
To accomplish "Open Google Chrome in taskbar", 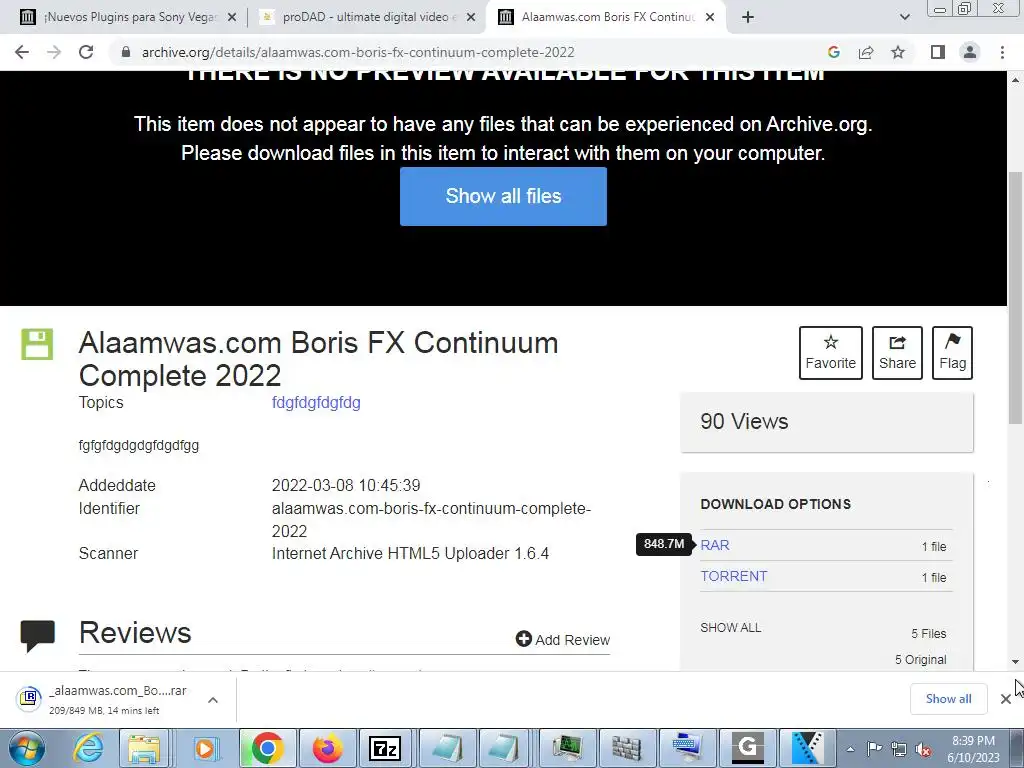I will [267, 748].
